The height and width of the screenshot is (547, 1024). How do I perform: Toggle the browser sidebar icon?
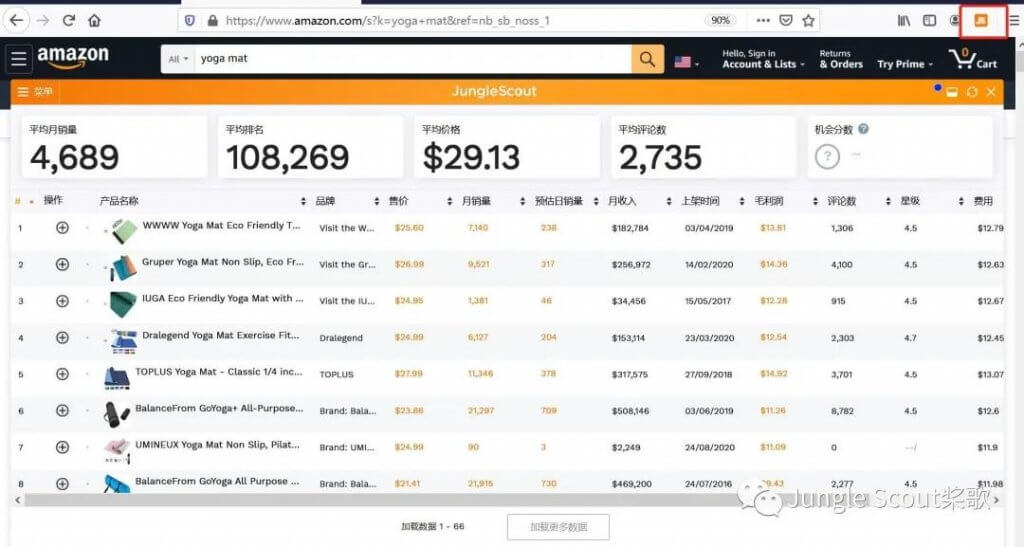click(x=929, y=21)
